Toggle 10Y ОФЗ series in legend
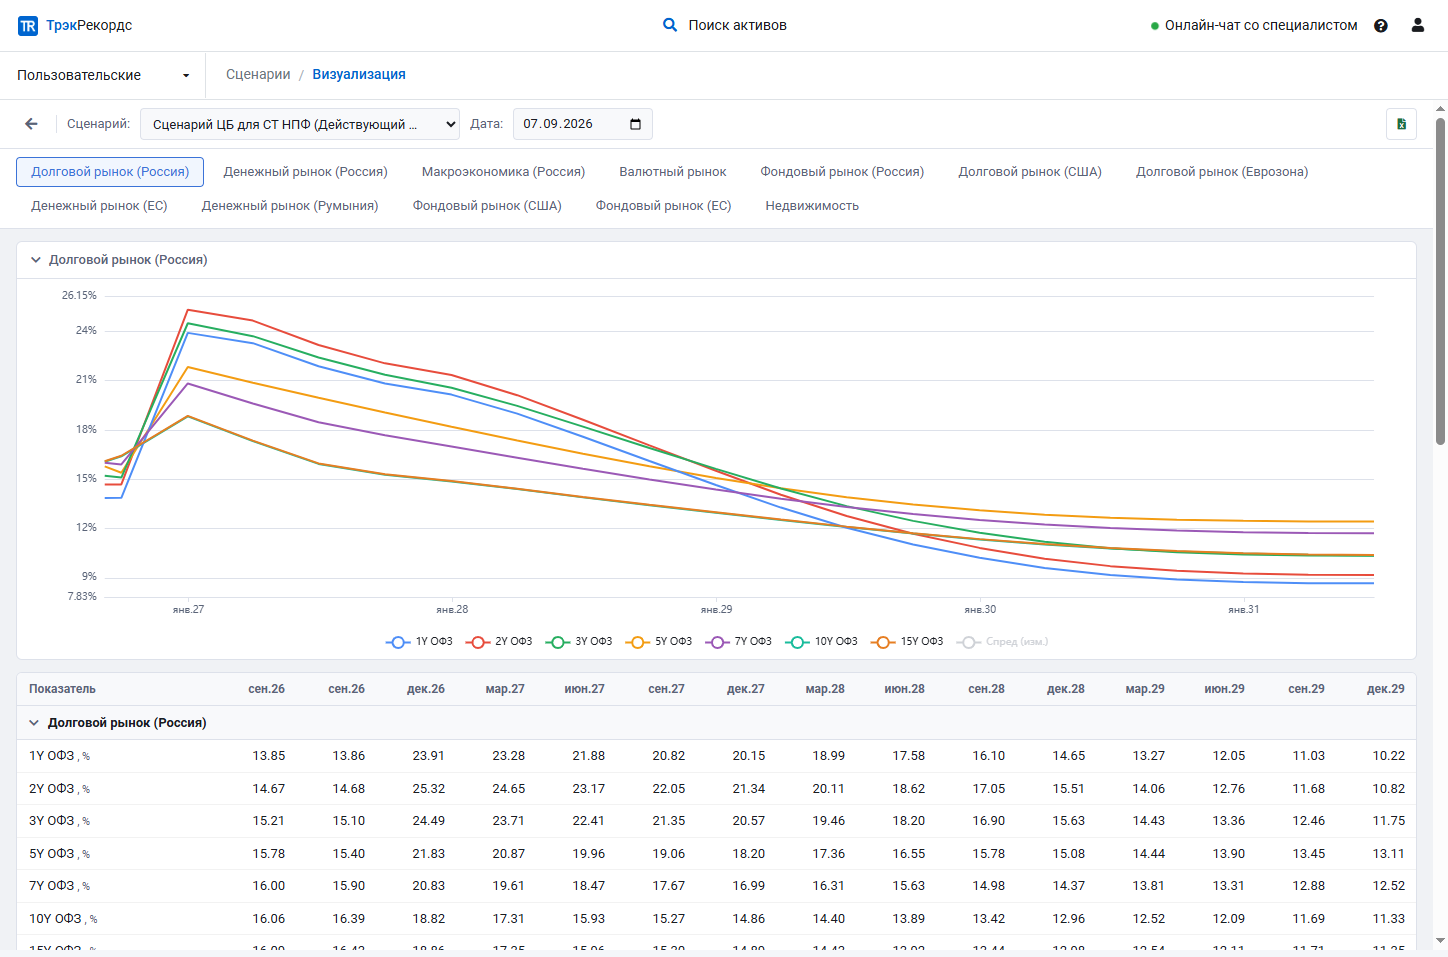 [822, 642]
